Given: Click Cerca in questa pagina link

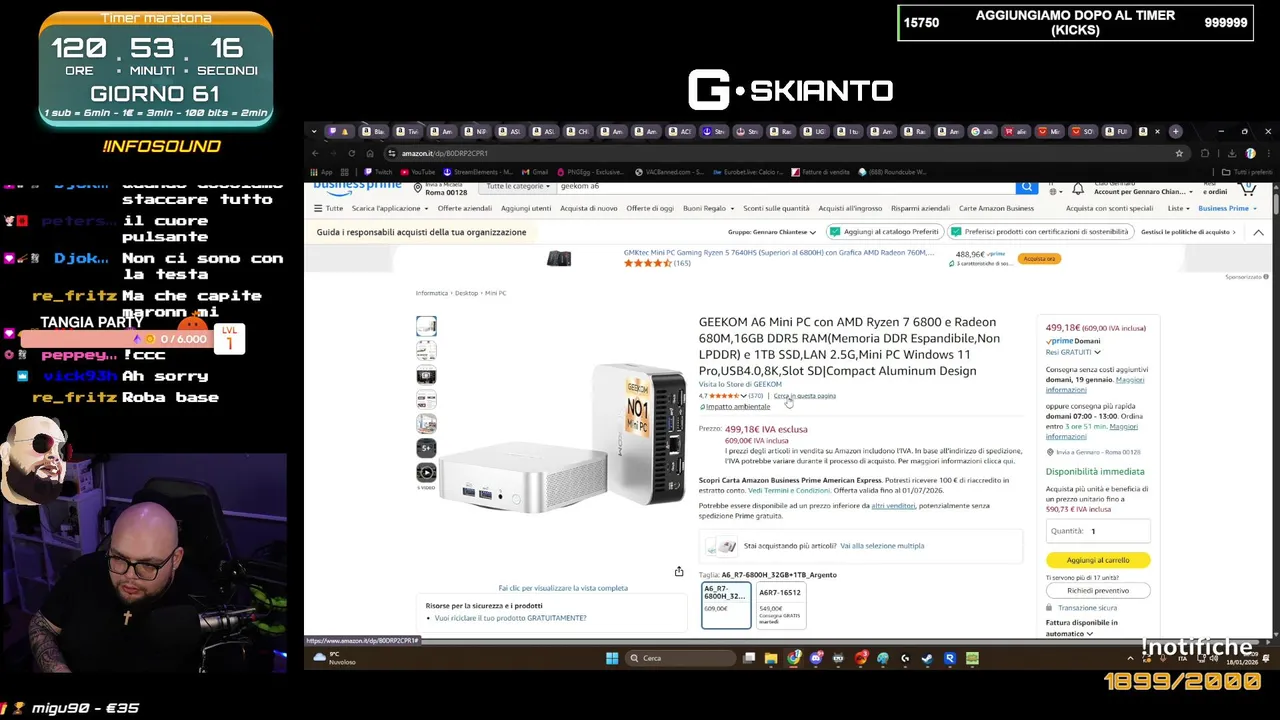Looking at the screenshot, I should point(804,396).
